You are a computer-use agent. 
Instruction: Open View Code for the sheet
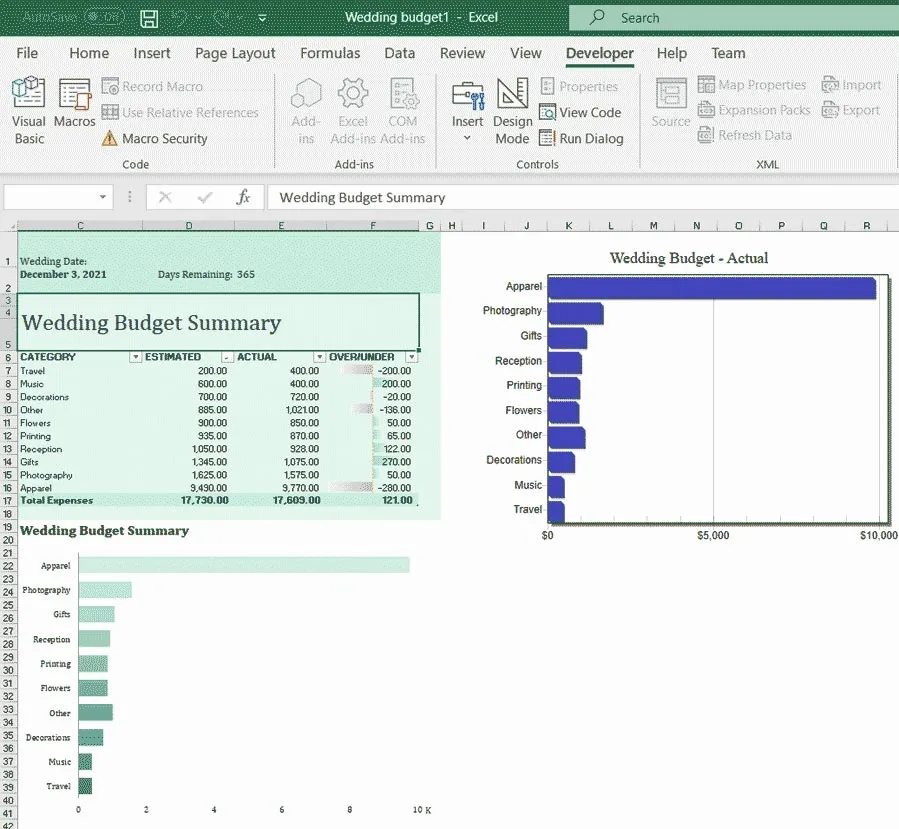point(582,112)
